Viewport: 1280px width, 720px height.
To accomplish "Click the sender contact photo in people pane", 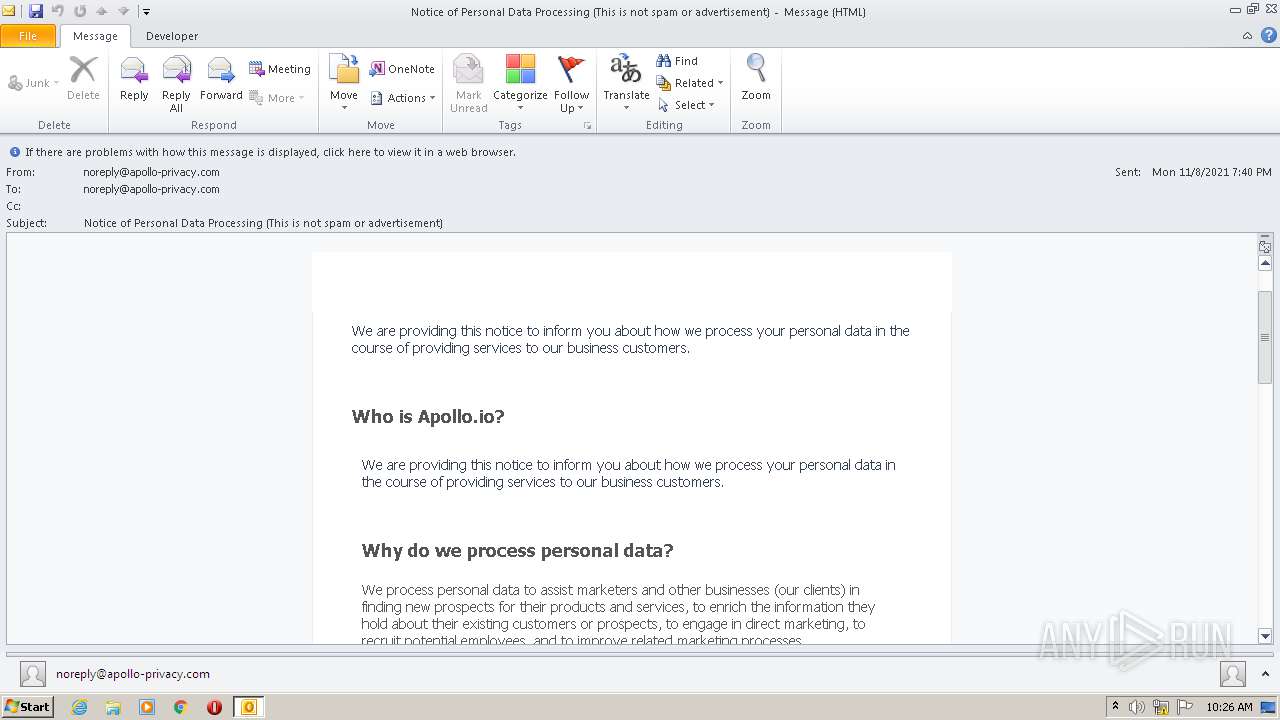I will tap(33, 674).
